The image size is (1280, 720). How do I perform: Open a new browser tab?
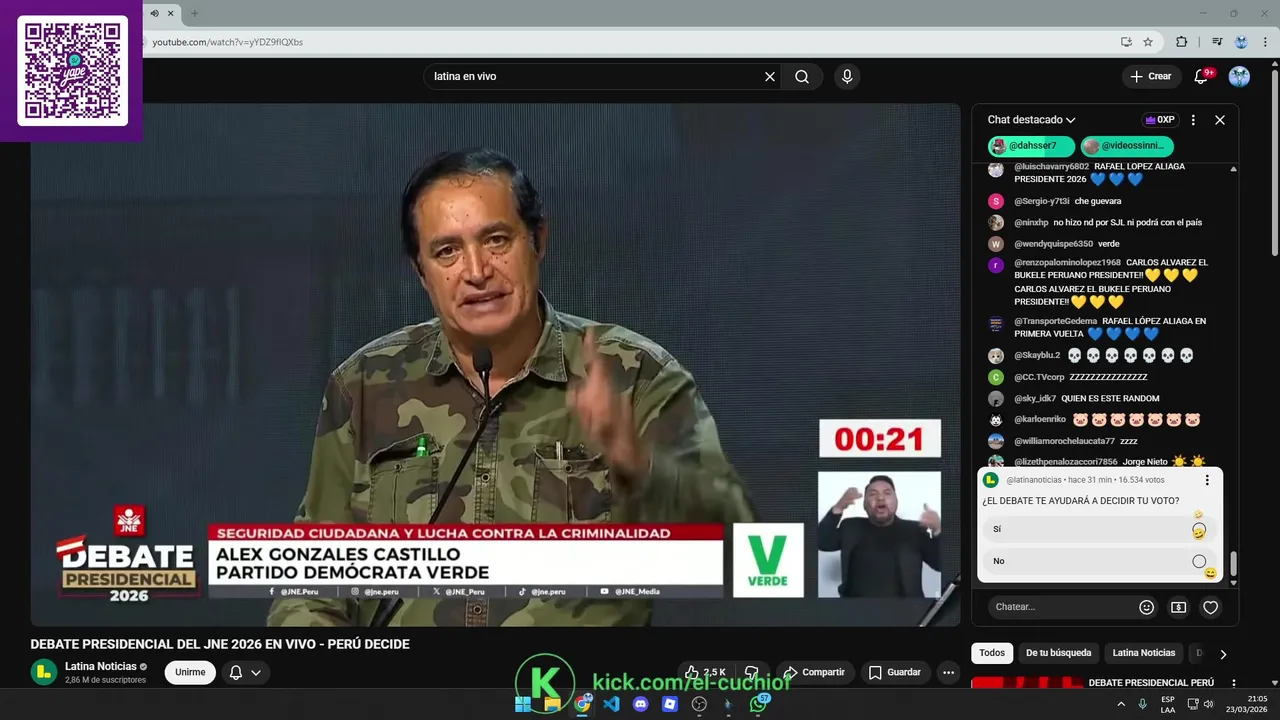(x=194, y=13)
